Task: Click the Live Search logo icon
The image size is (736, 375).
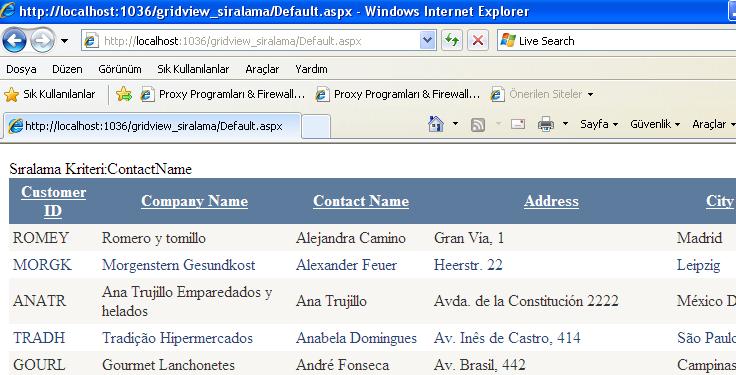Action: click(508, 41)
